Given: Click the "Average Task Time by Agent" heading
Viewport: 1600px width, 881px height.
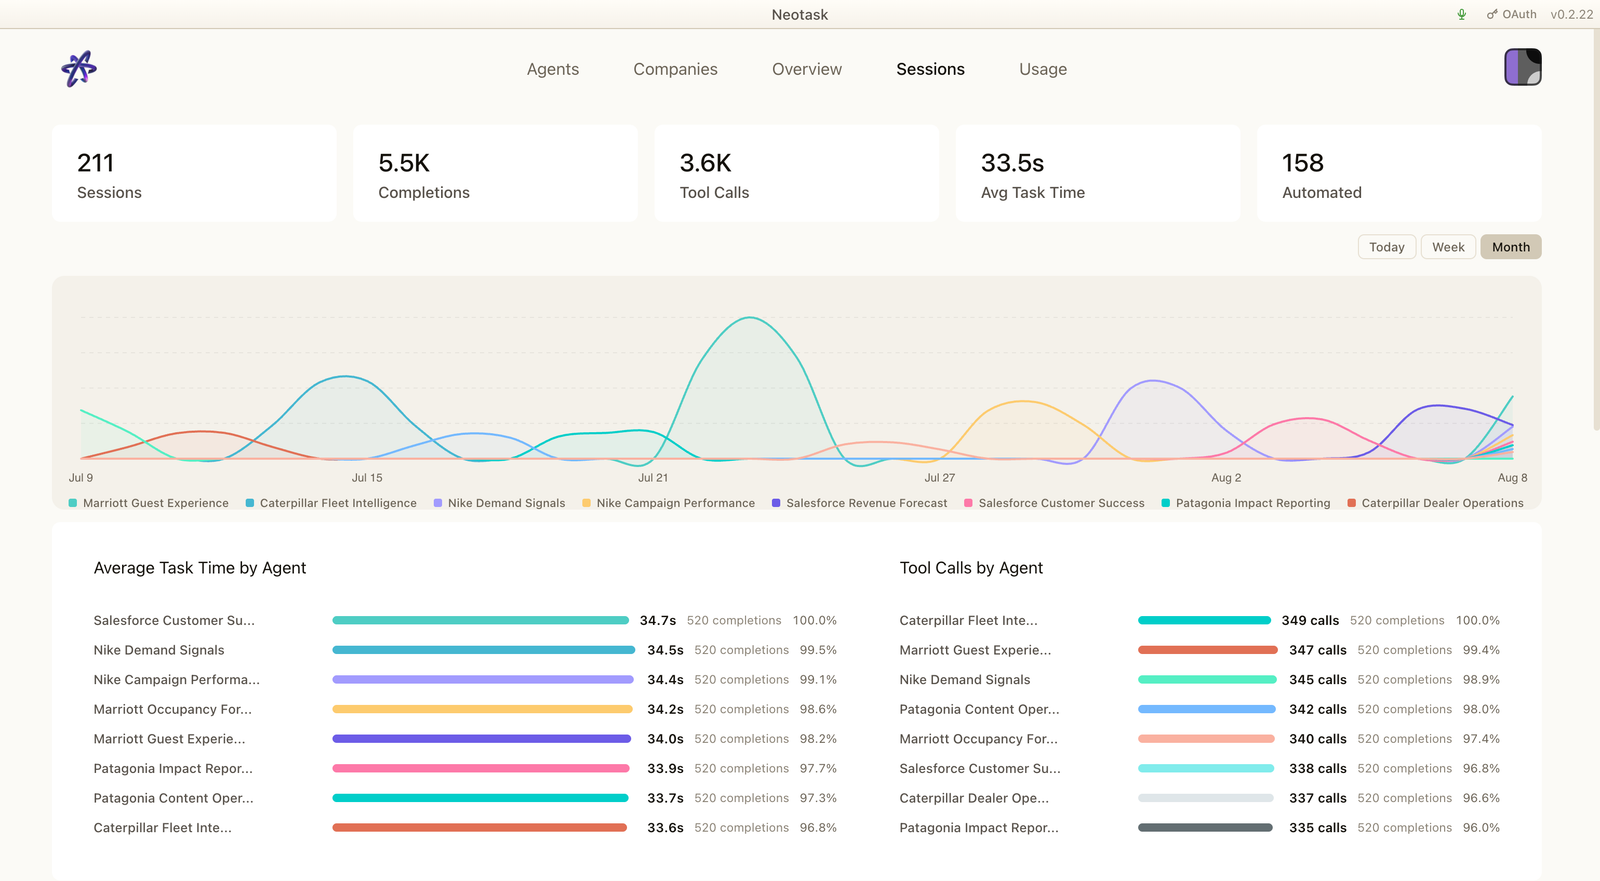Looking at the screenshot, I should coord(200,568).
